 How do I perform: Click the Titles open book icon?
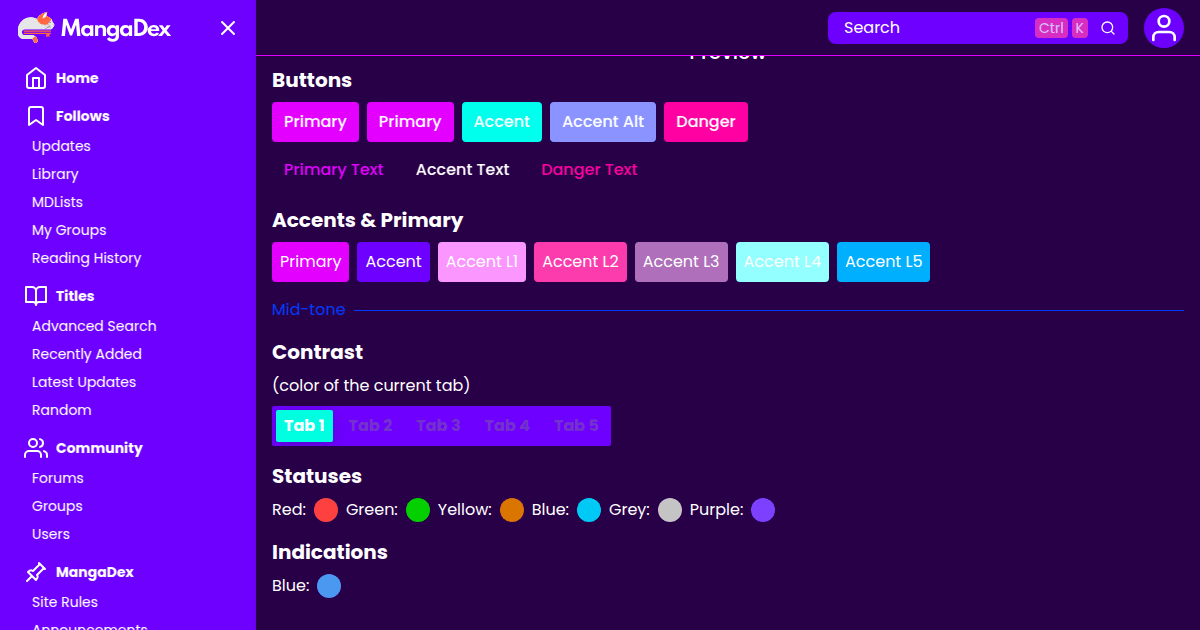36,296
